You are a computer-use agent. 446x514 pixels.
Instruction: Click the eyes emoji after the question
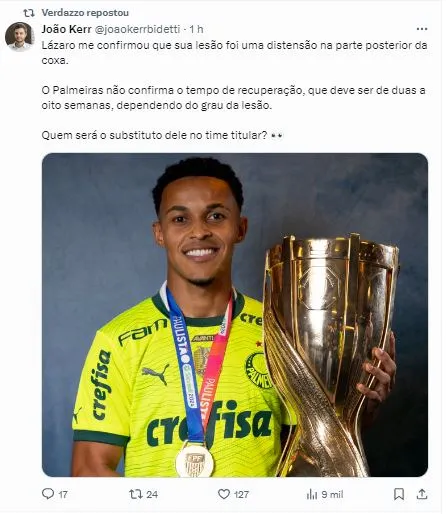point(277,136)
